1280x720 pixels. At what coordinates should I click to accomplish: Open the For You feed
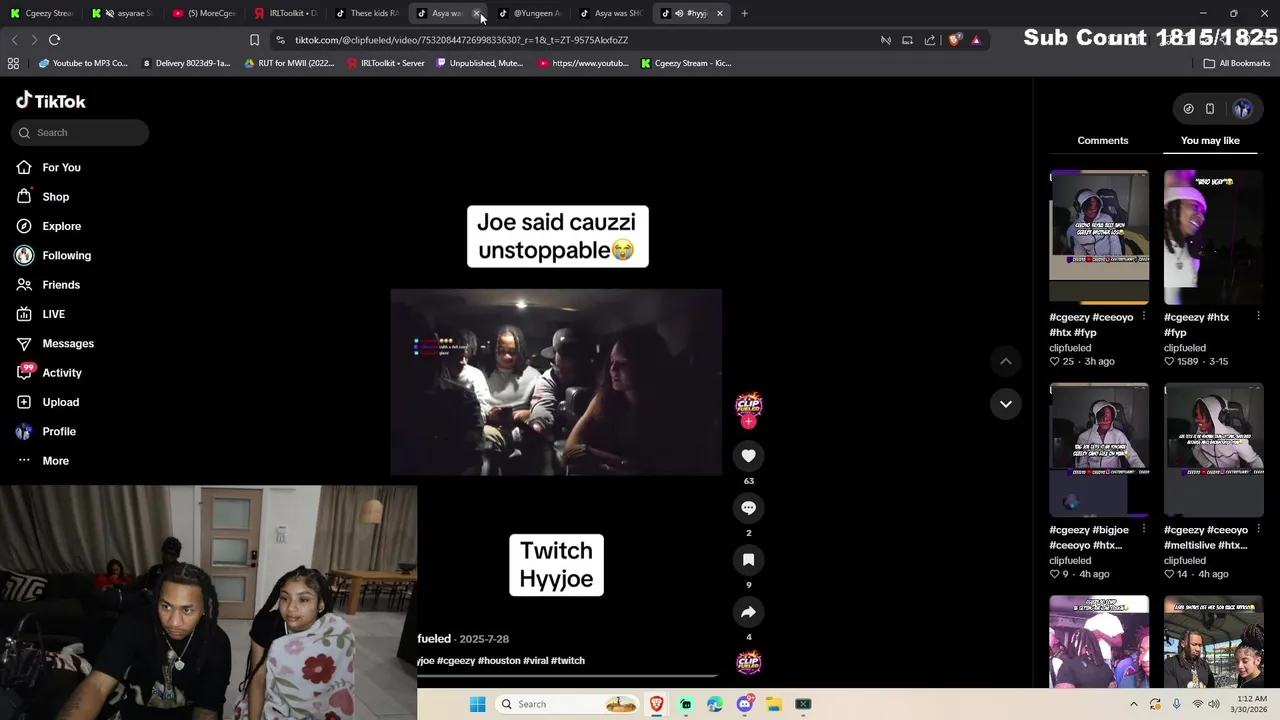[x=61, y=167]
